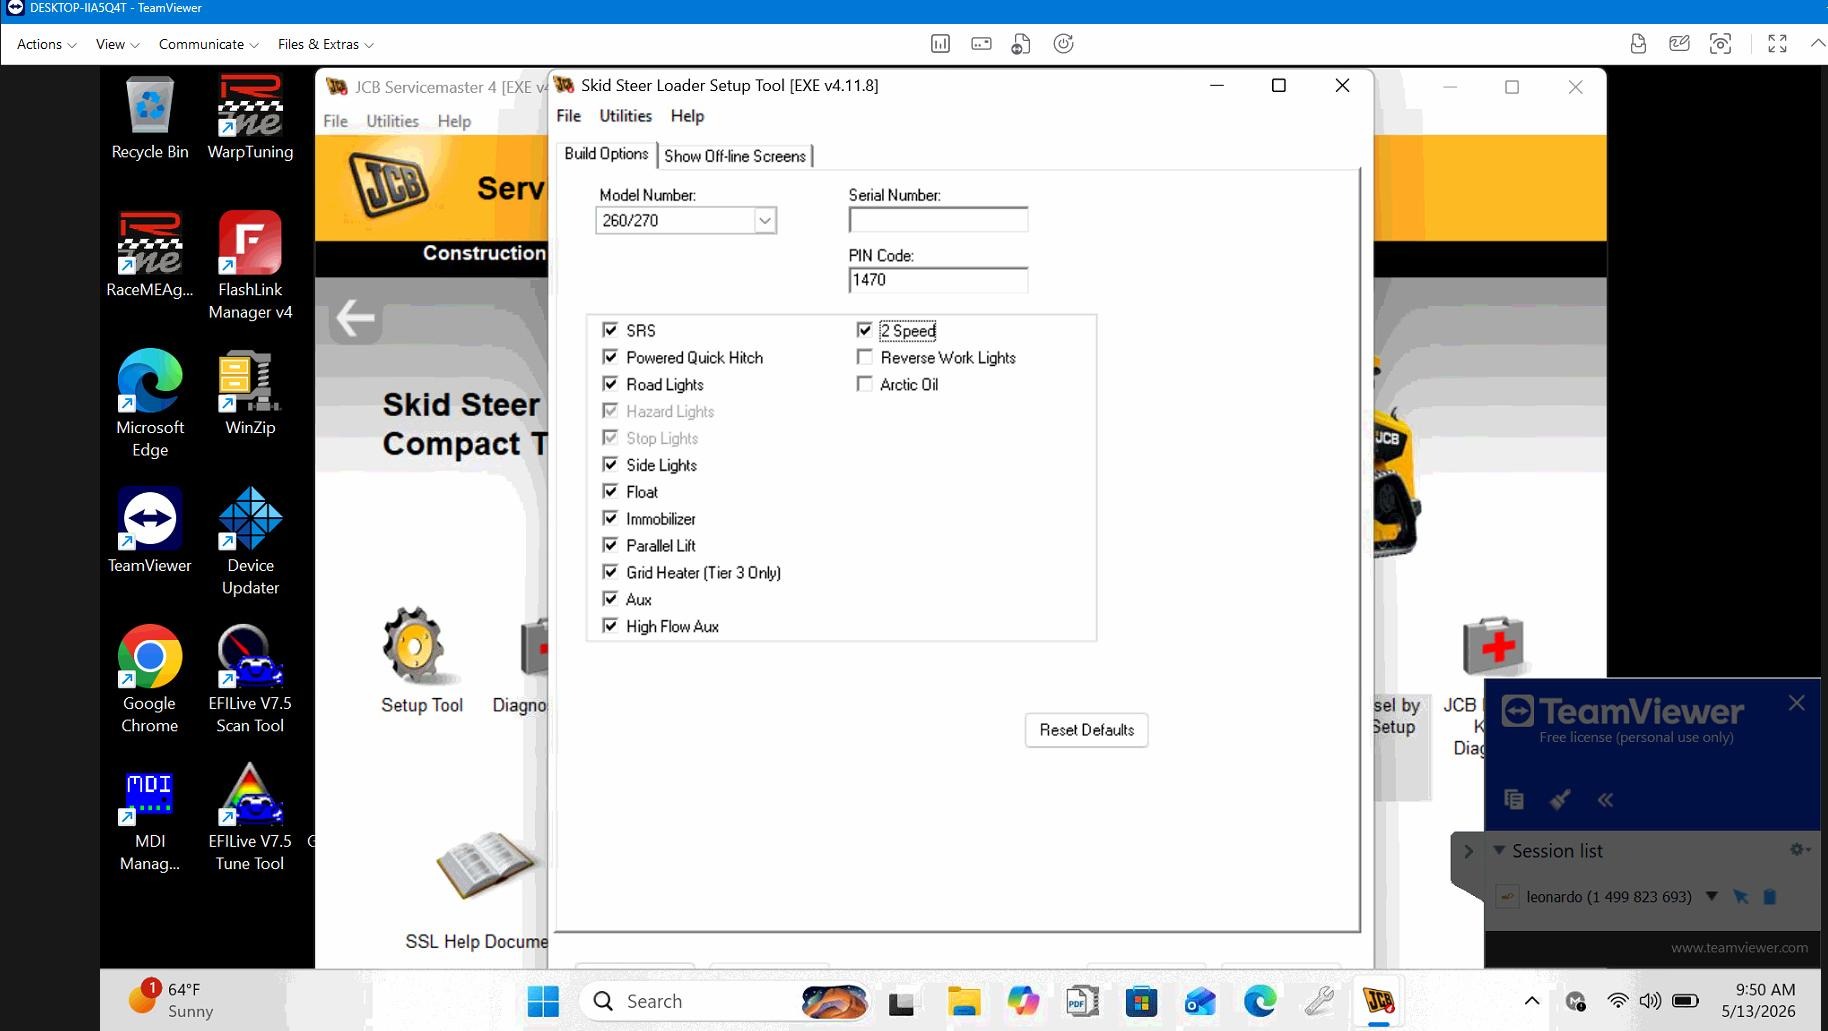This screenshot has height=1031, width=1828.
Task: Open the TeamViewer remote update icon
Action: point(1063,44)
